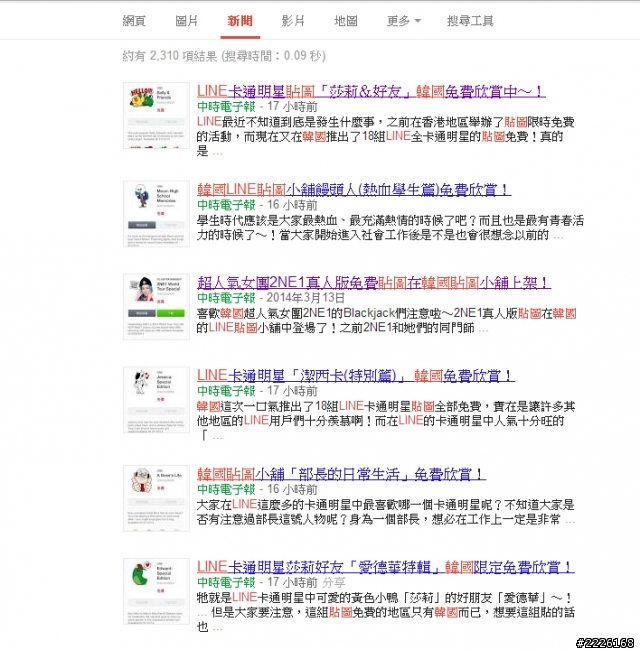Click 中時電子報 source under 饅頭人 headline
The height and width of the screenshot is (651, 640).
(x=226, y=205)
